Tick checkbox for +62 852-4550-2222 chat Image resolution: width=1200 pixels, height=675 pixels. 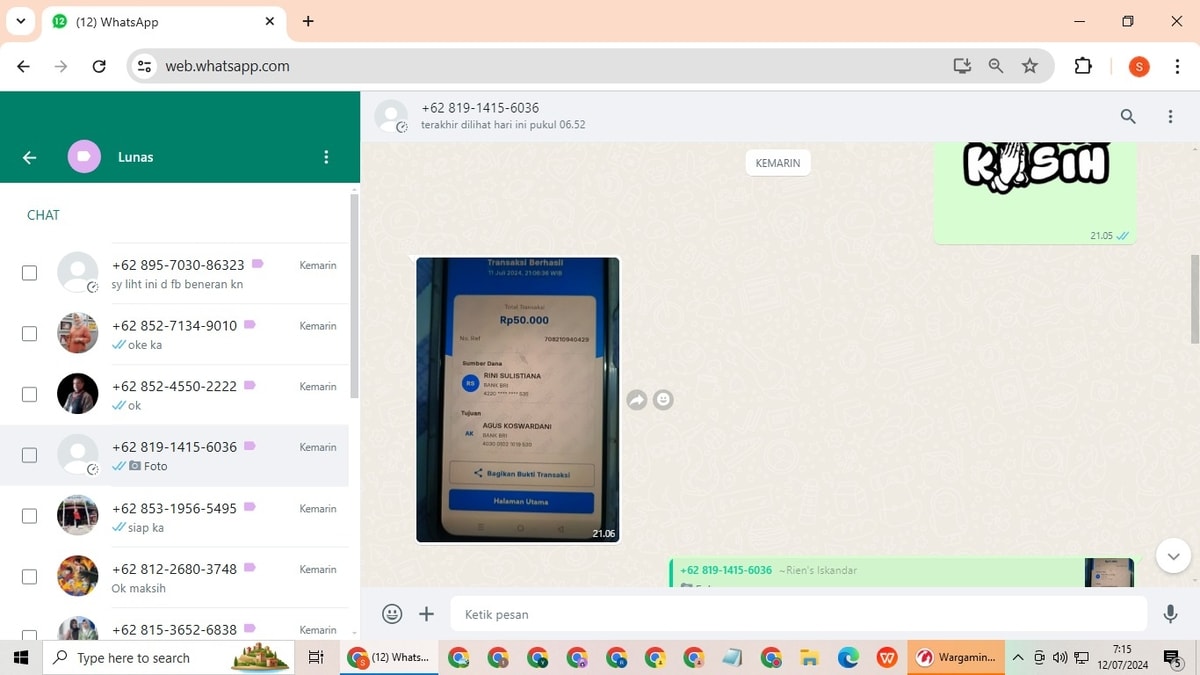[29, 394]
